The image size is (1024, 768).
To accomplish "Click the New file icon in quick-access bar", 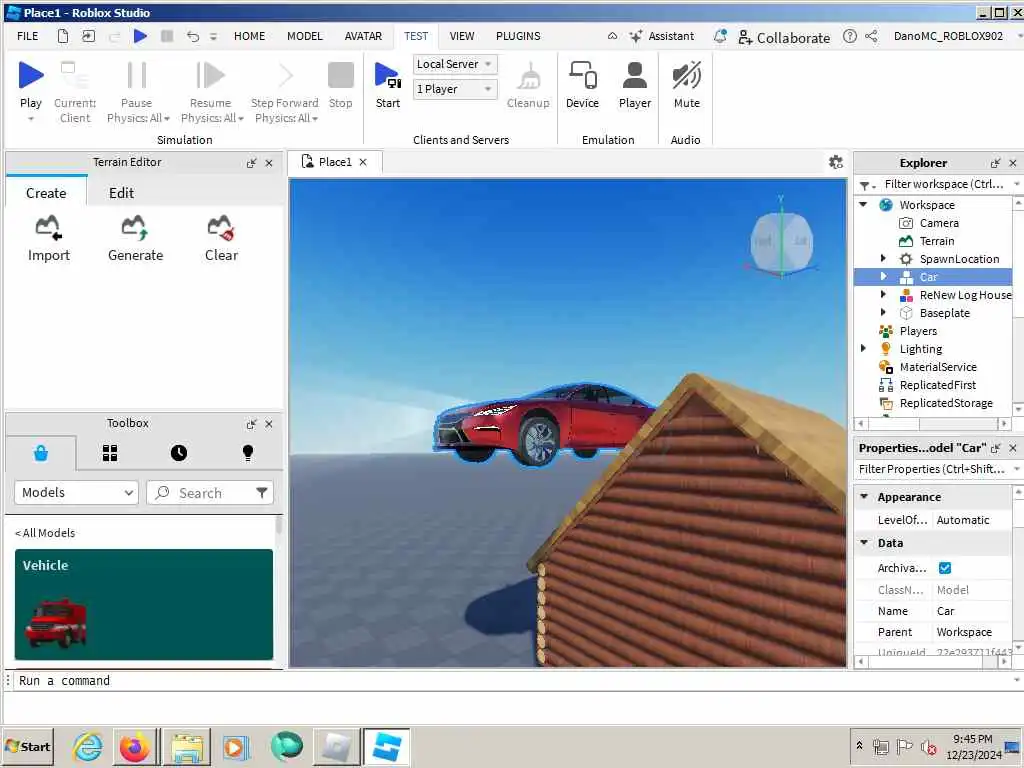I will (63, 36).
